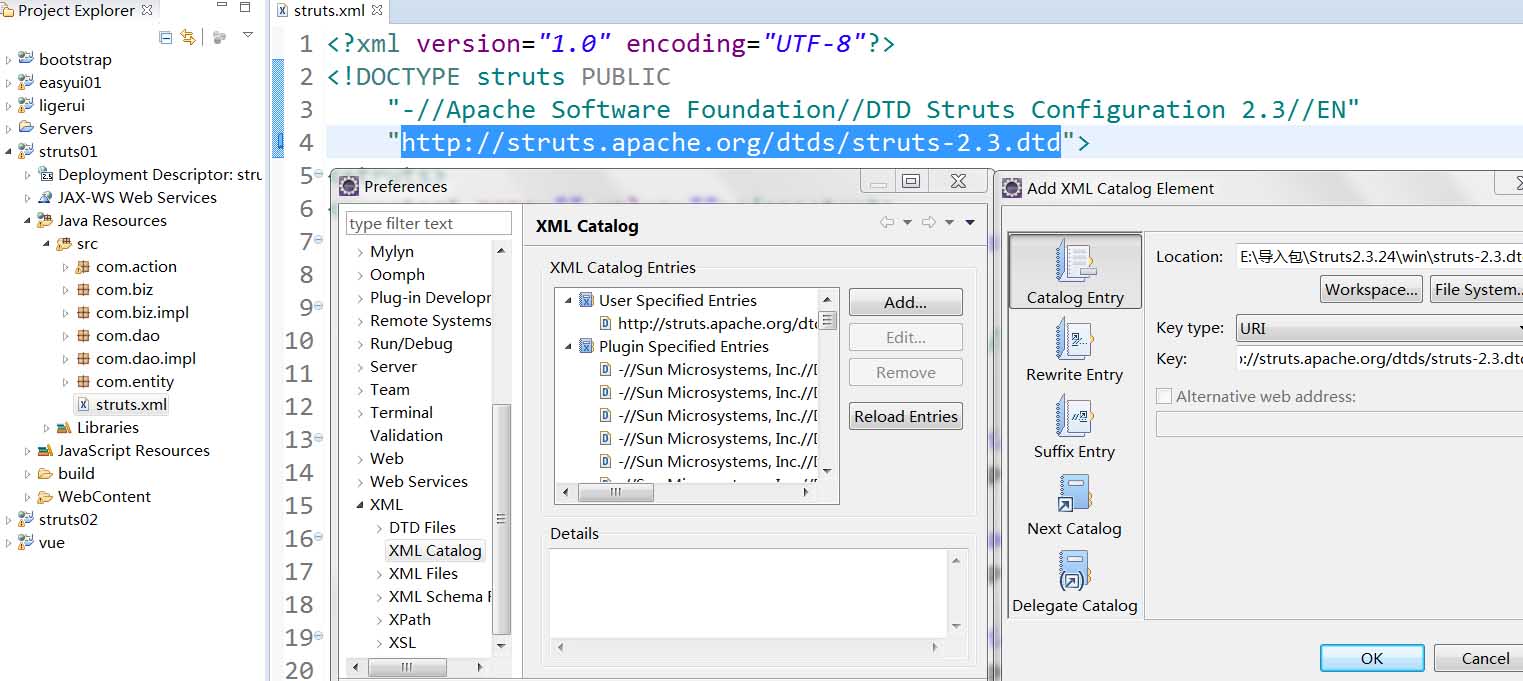
Task: Click Reload Entries button
Action: 906,417
